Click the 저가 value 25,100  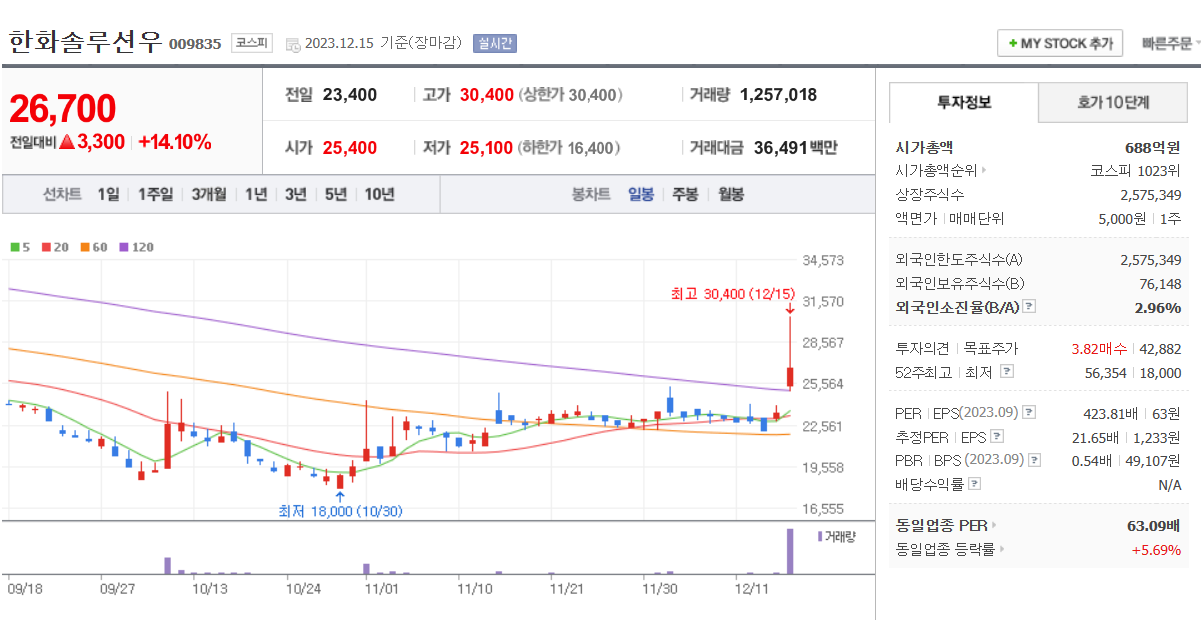click(x=487, y=148)
